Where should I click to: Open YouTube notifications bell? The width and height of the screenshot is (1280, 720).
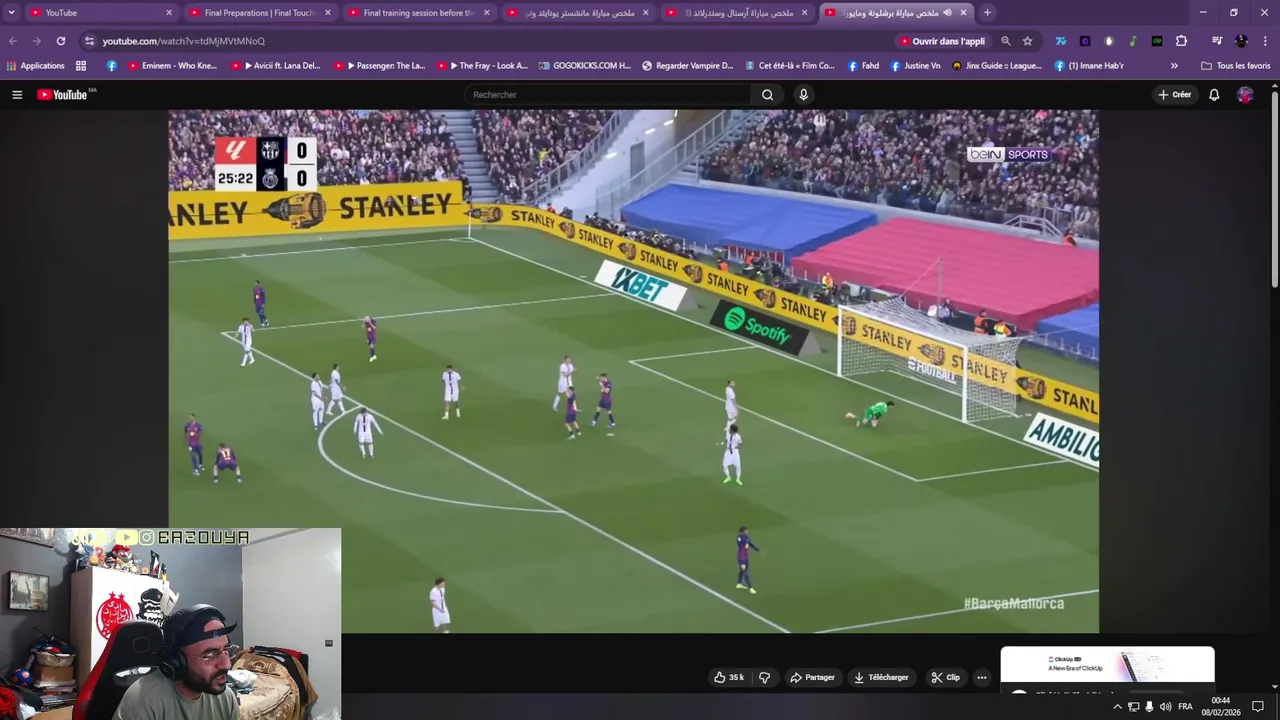(1214, 95)
